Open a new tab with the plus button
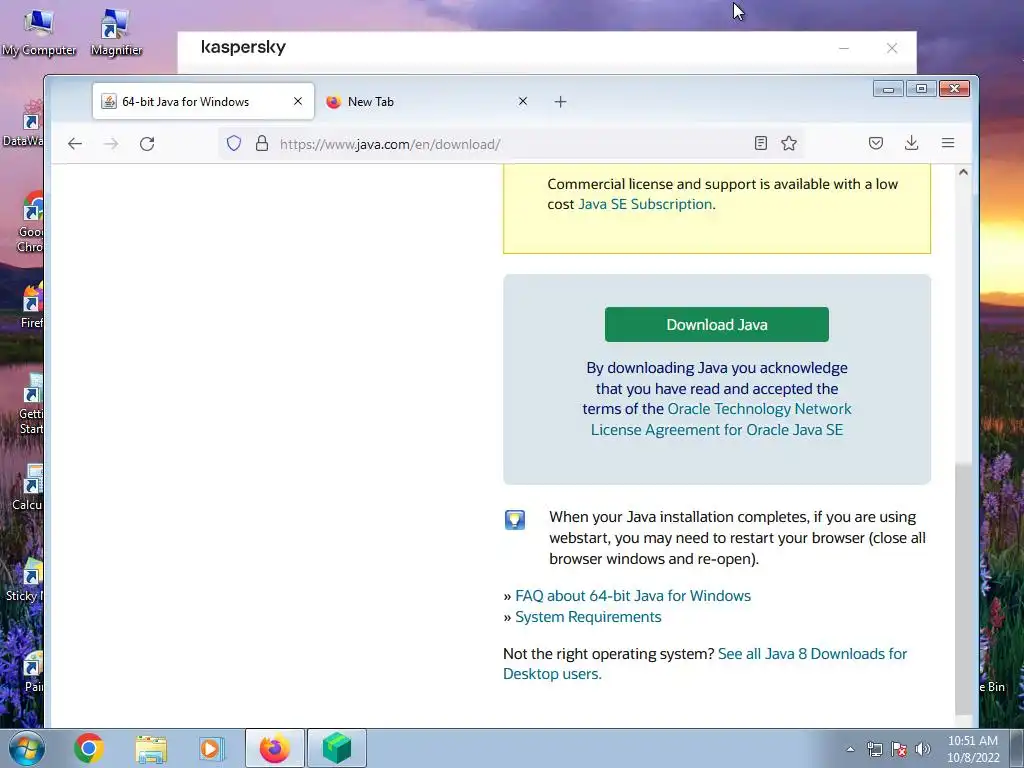 pos(560,102)
